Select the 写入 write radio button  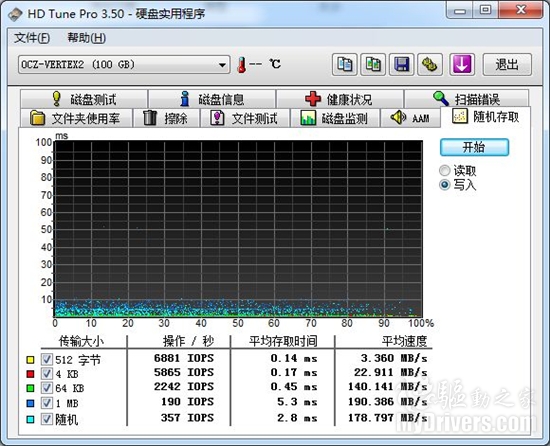tap(445, 184)
